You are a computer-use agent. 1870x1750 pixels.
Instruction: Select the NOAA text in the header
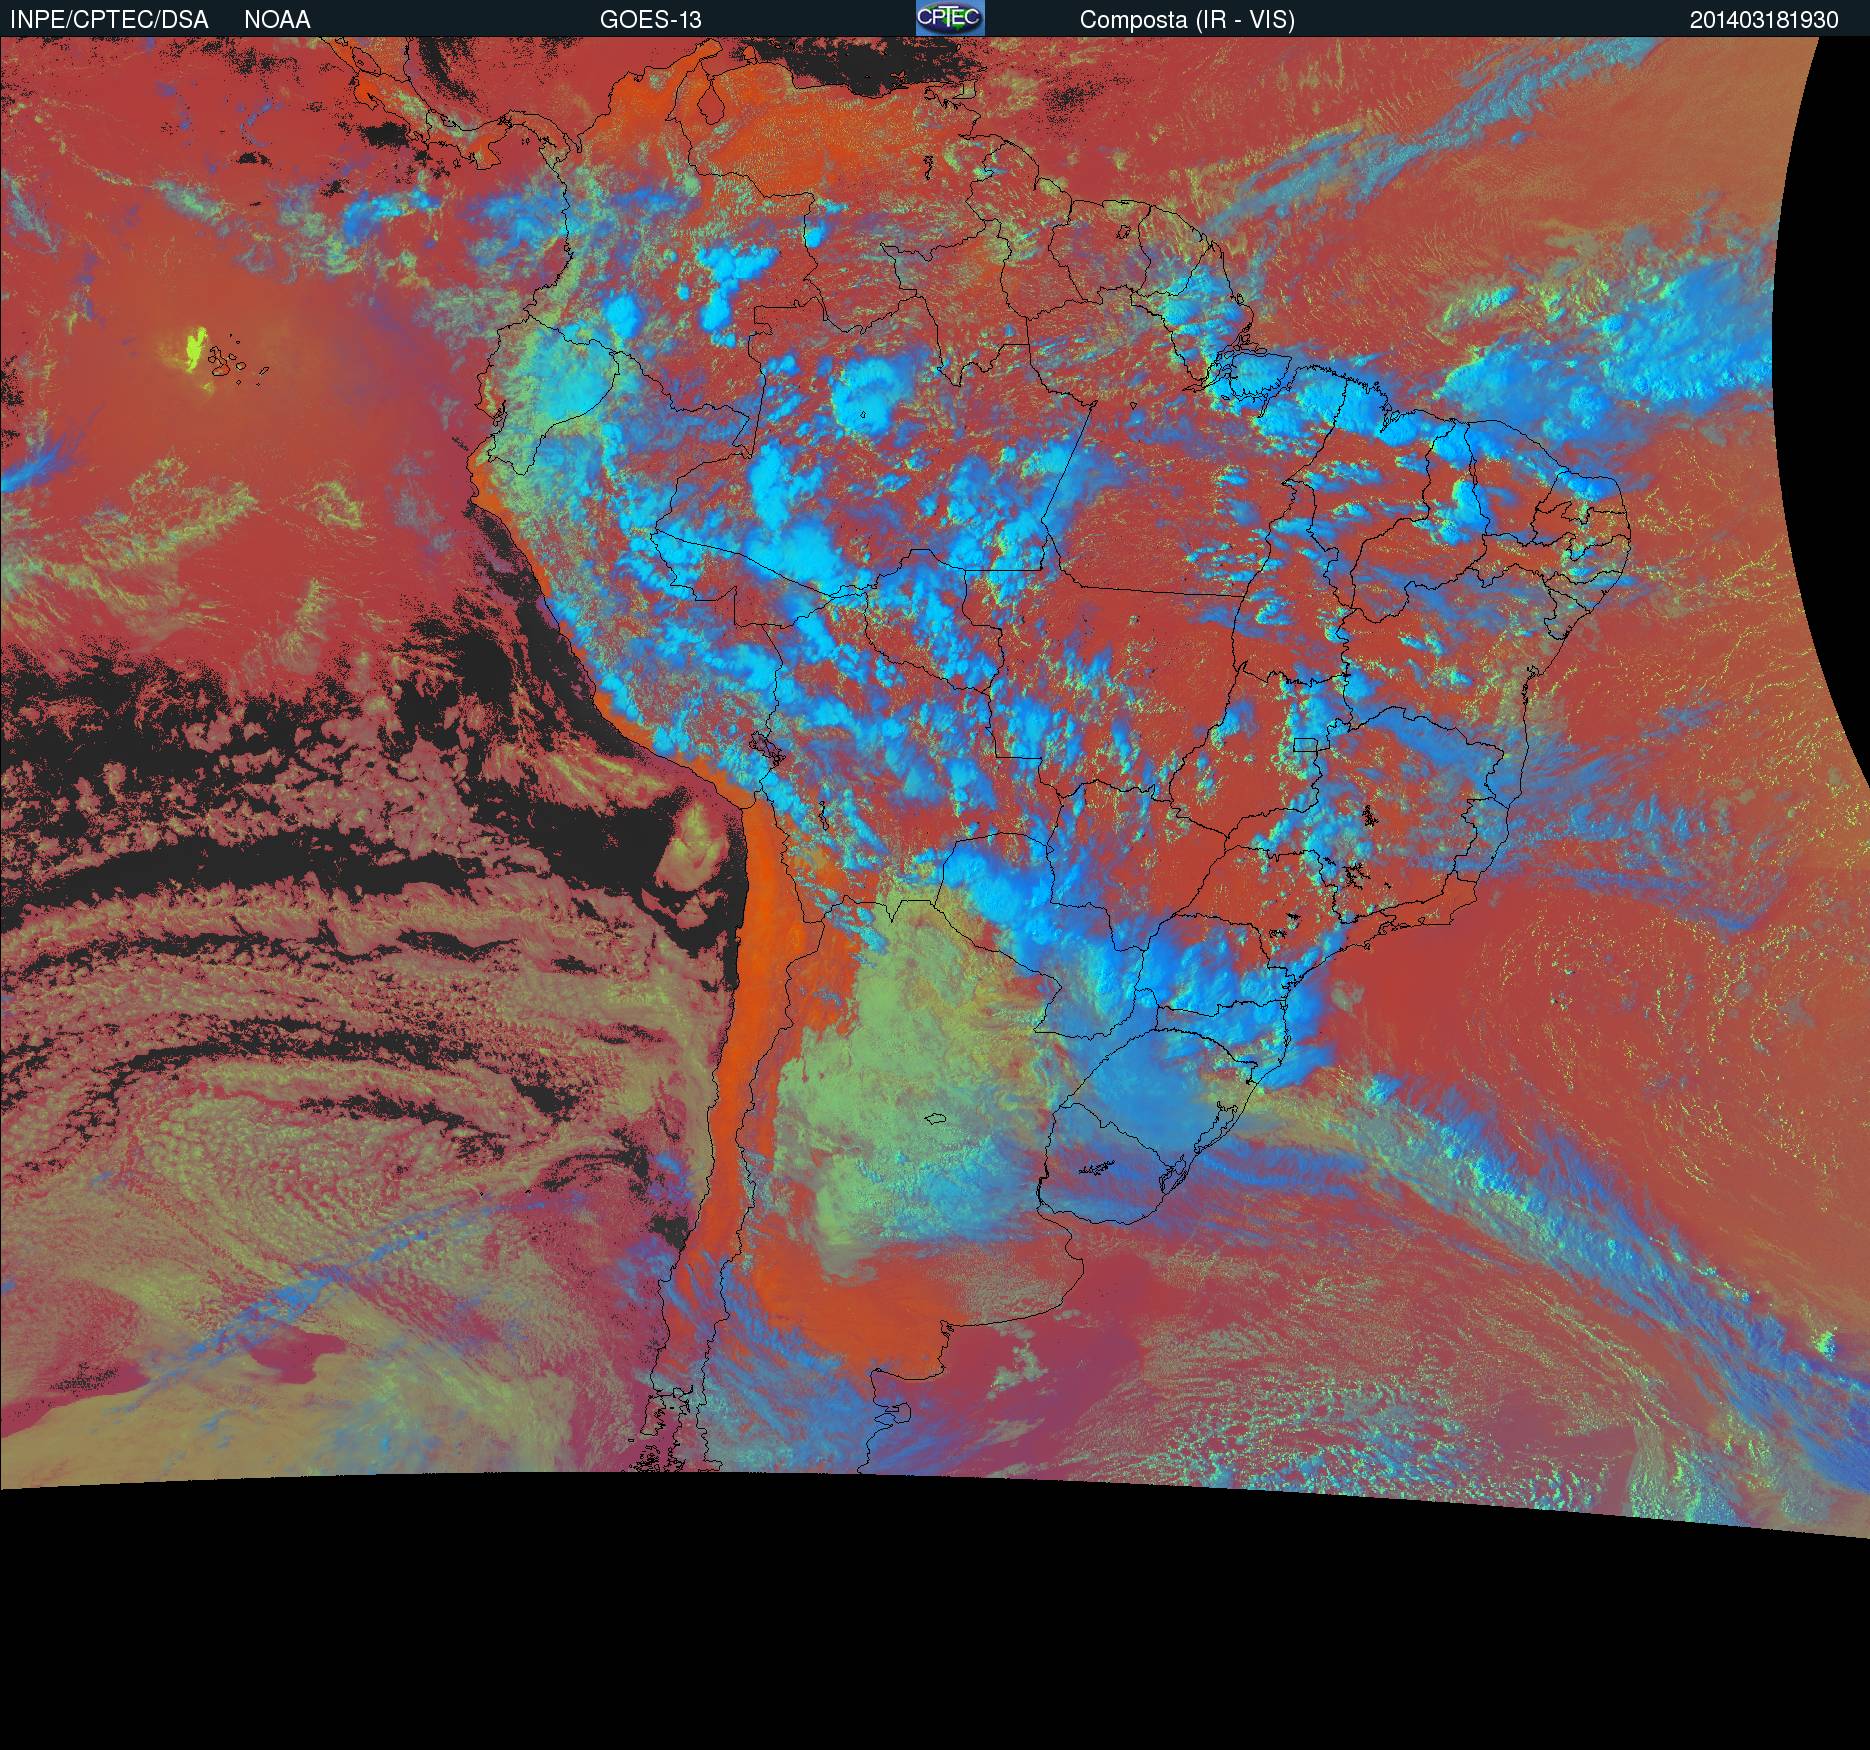point(277,19)
